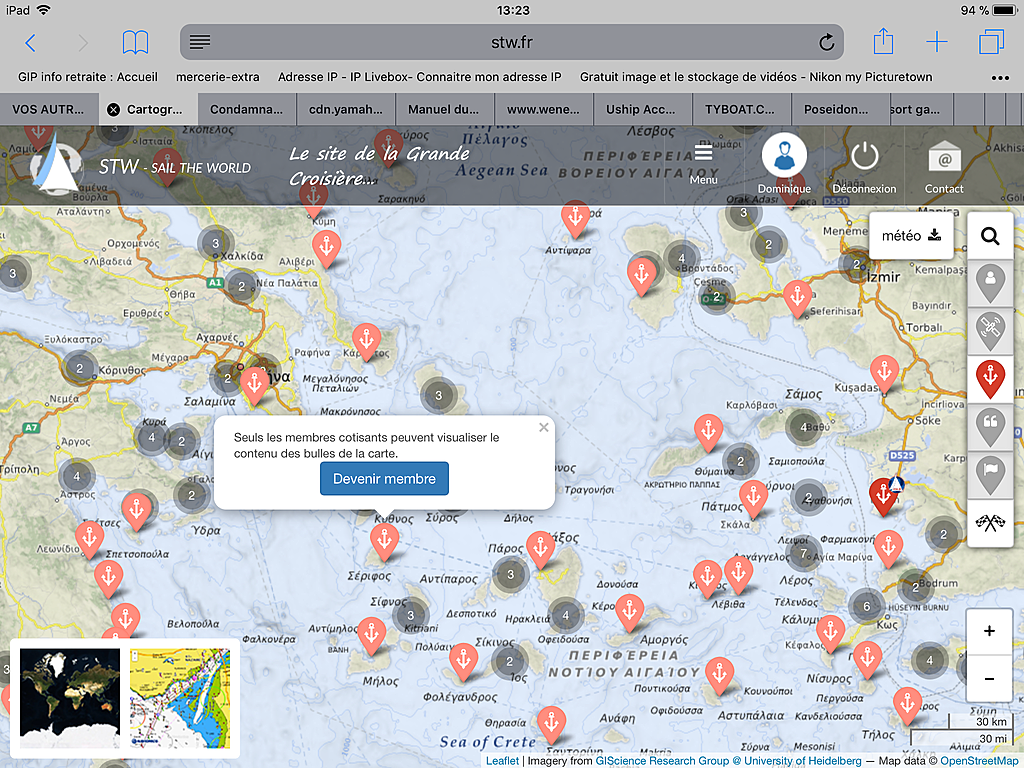Image resolution: width=1024 pixels, height=768 pixels.
Task: Tap the reader view lines icon
Action: (x=200, y=42)
